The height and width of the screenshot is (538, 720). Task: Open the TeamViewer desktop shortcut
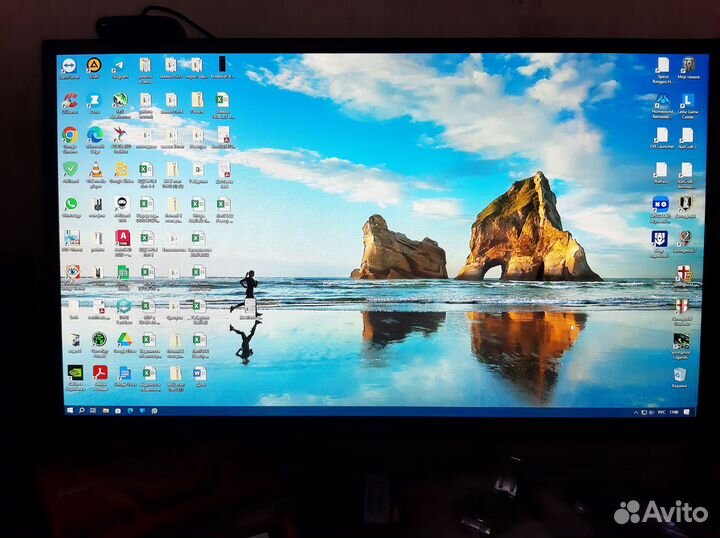click(x=69, y=66)
